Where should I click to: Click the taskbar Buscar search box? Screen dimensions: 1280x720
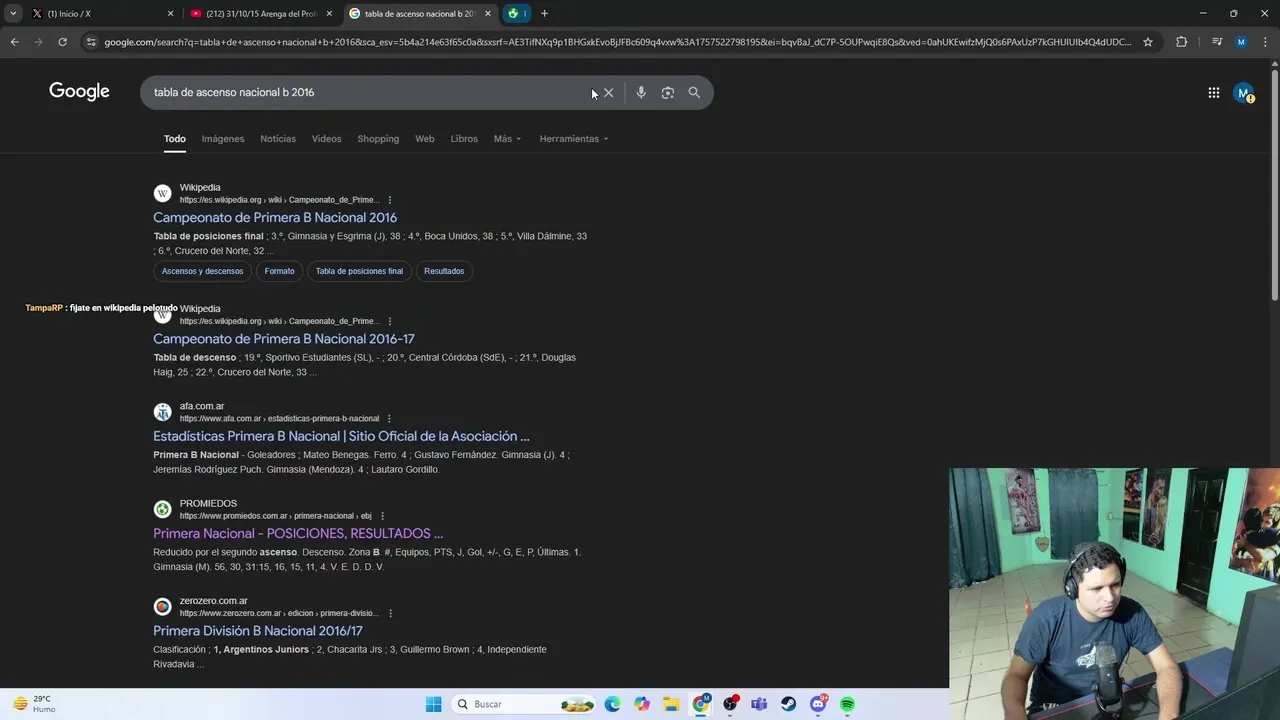[525, 704]
